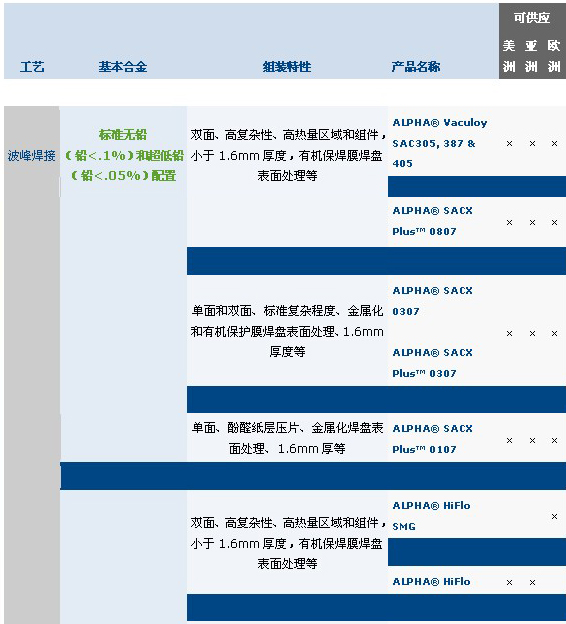Click the green 标准无铅 alloy heading
Viewport: 566px width, 624px height.
point(123,135)
